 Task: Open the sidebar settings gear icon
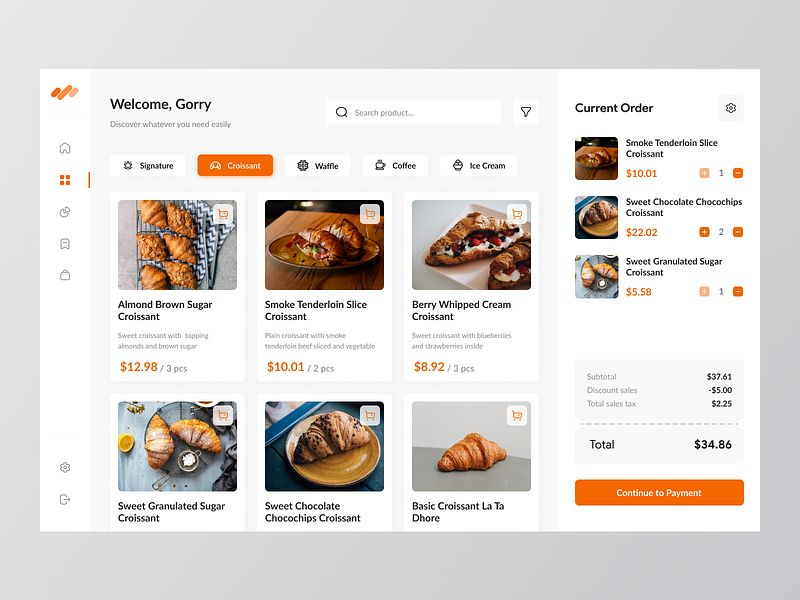[65, 467]
